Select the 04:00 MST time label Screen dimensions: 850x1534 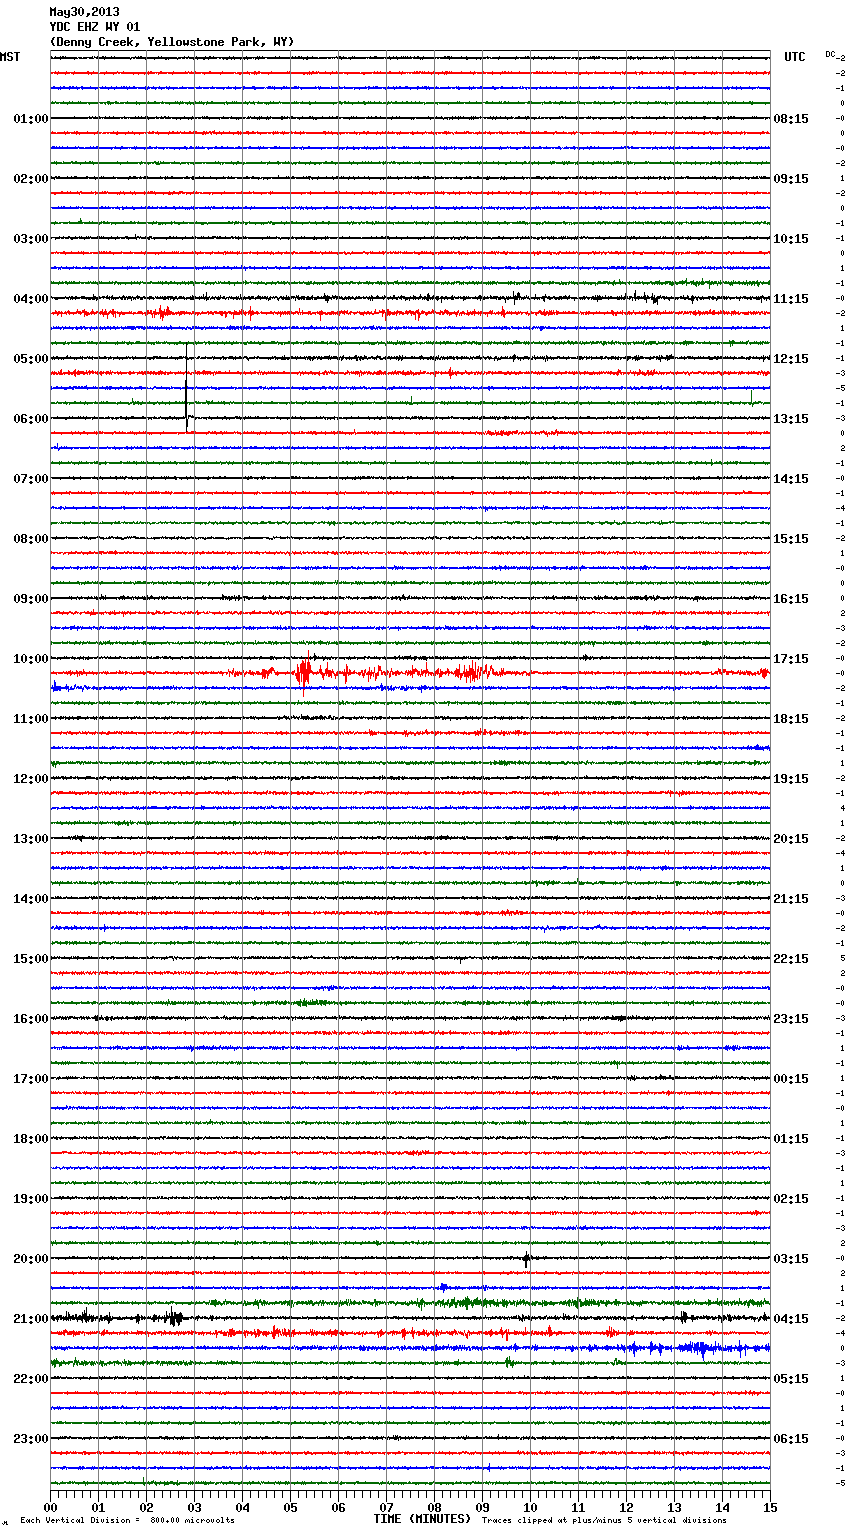(31, 299)
